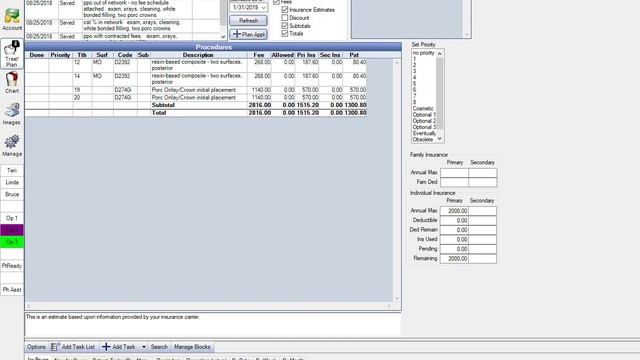The height and width of the screenshot is (360, 640).
Task: Click the estimate note text box
Action: tap(213, 325)
